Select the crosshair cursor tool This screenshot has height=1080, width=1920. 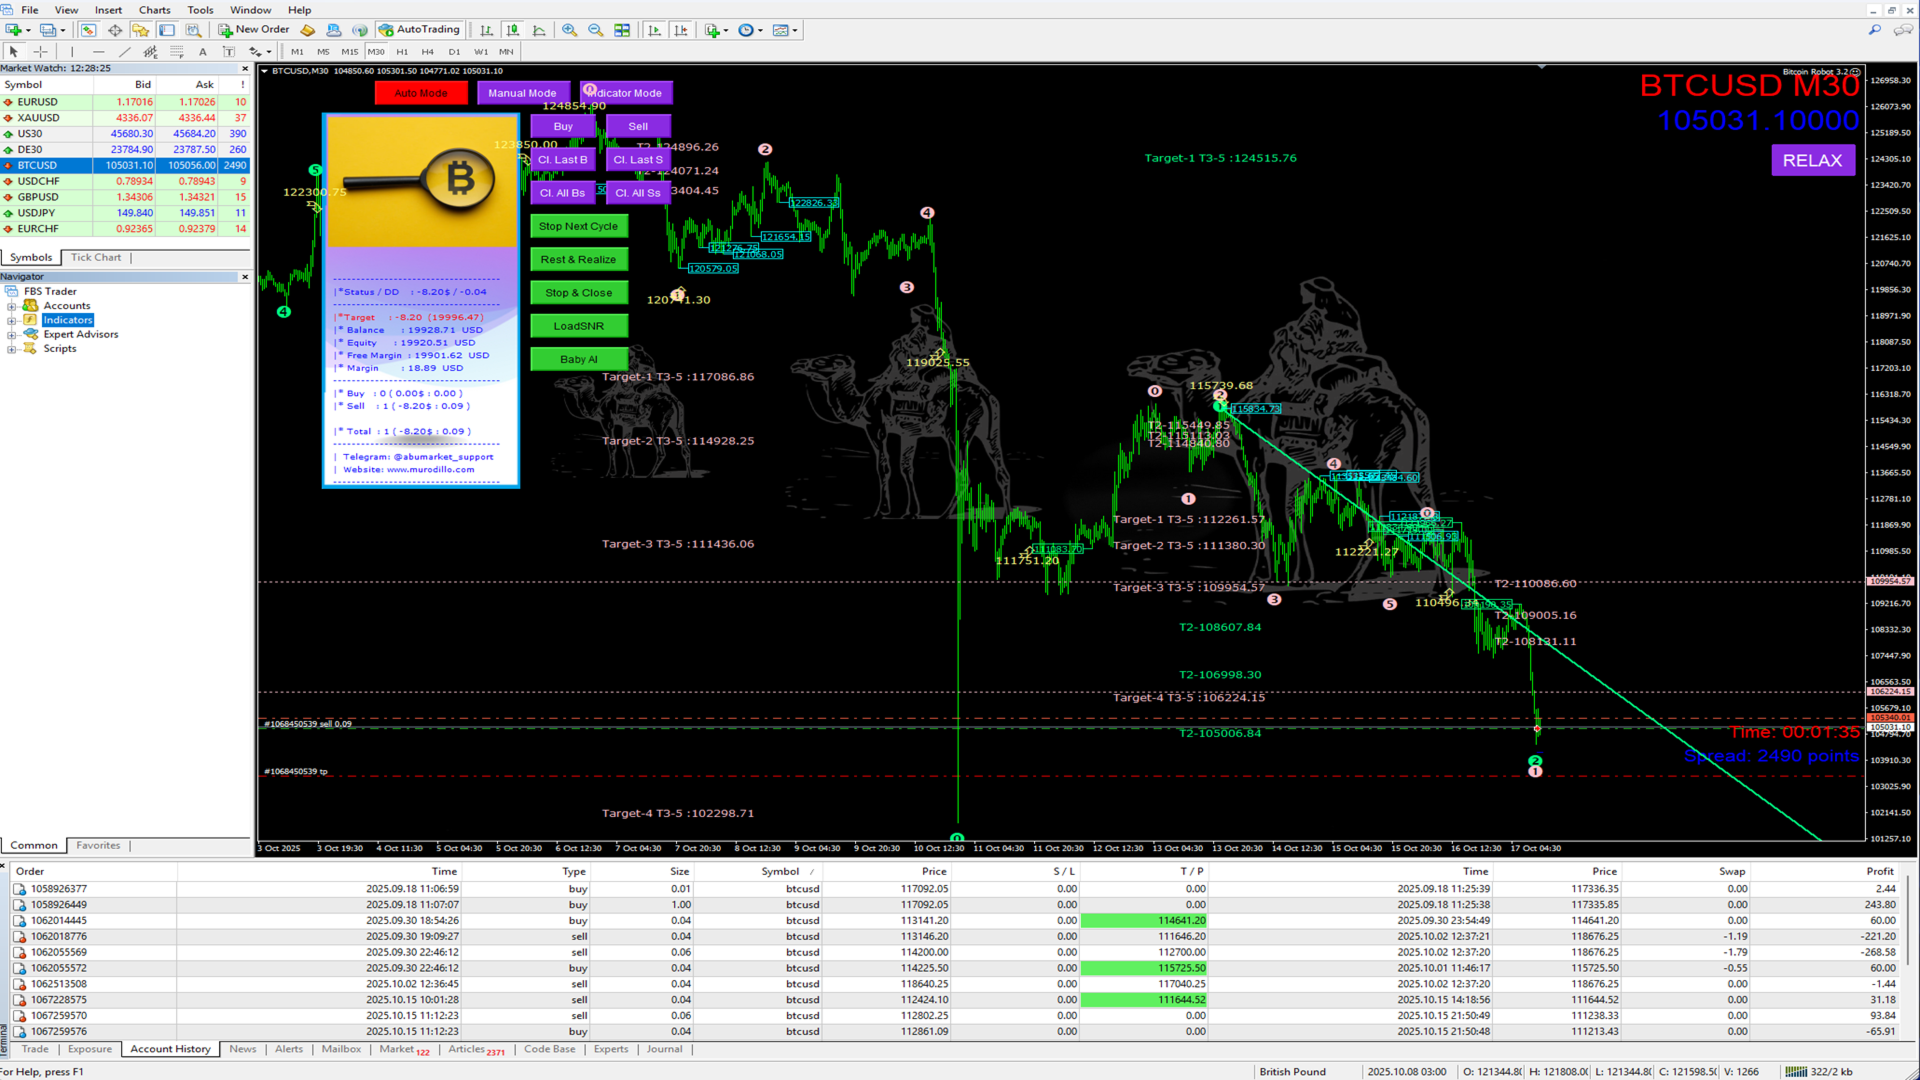click(41, 51)
